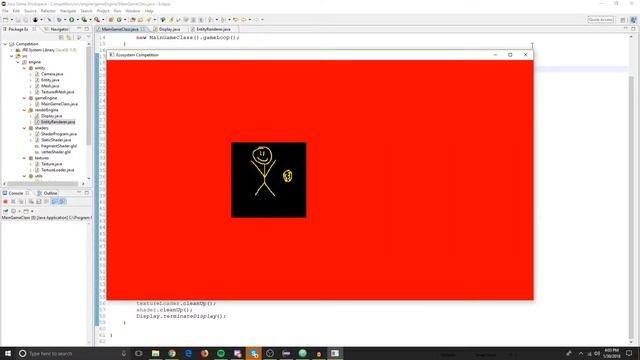
Task: Open the File menu
Action: (5, 11)
